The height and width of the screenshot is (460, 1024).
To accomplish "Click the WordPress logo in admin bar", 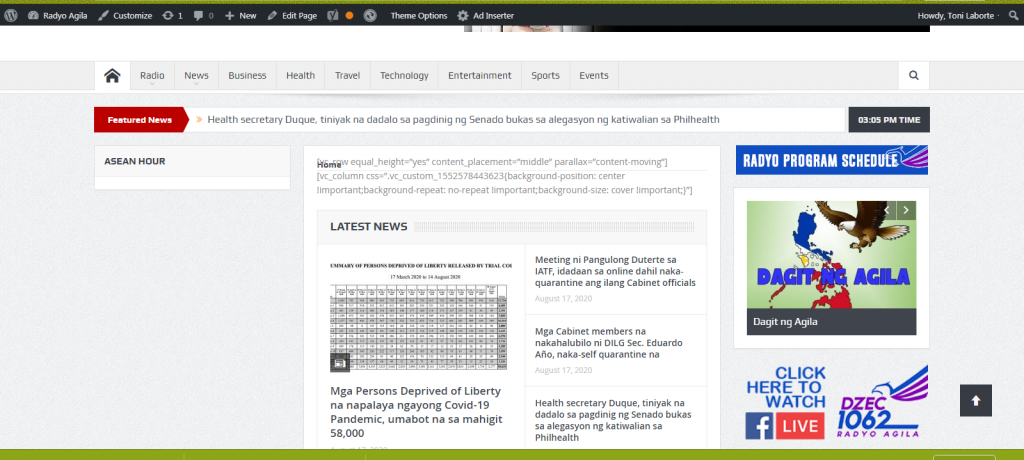I will (x=10, y=16).
